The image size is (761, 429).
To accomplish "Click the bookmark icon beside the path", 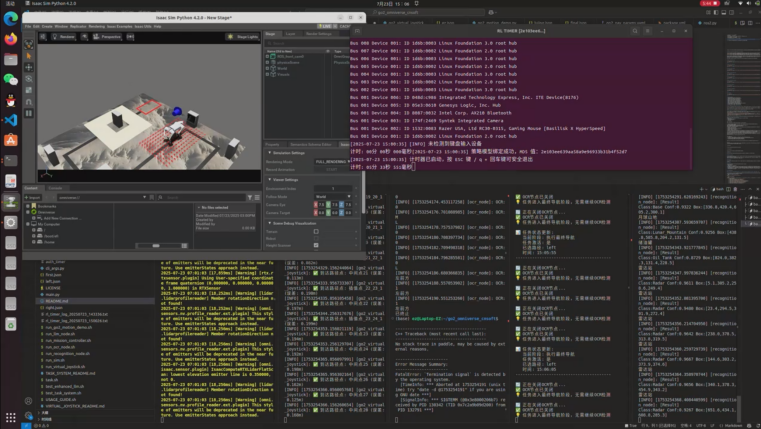I will (x=152, y=198).
